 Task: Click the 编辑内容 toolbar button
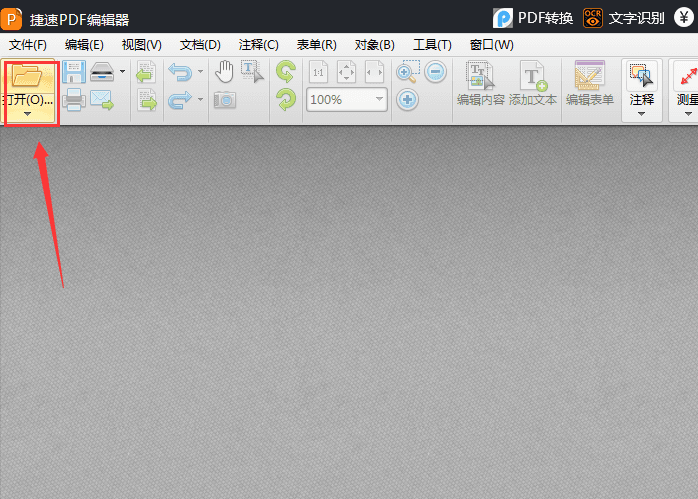click(480, 85)
